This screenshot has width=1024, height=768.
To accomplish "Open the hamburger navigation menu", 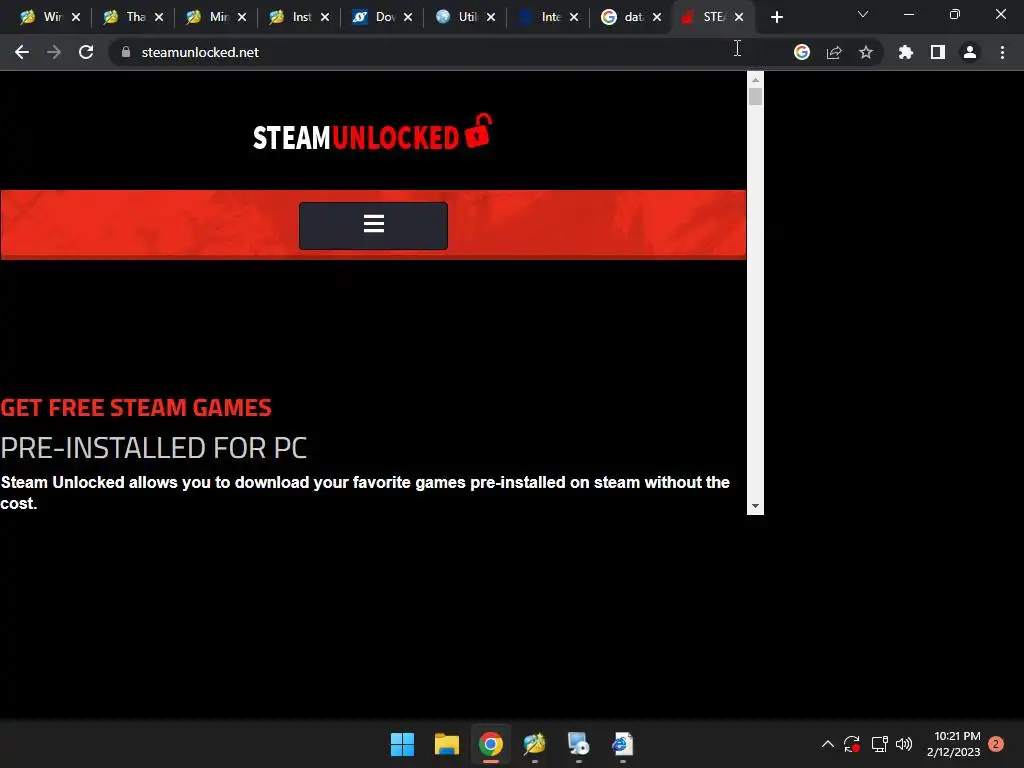I will pyautogui.click(x=373, y=225).
